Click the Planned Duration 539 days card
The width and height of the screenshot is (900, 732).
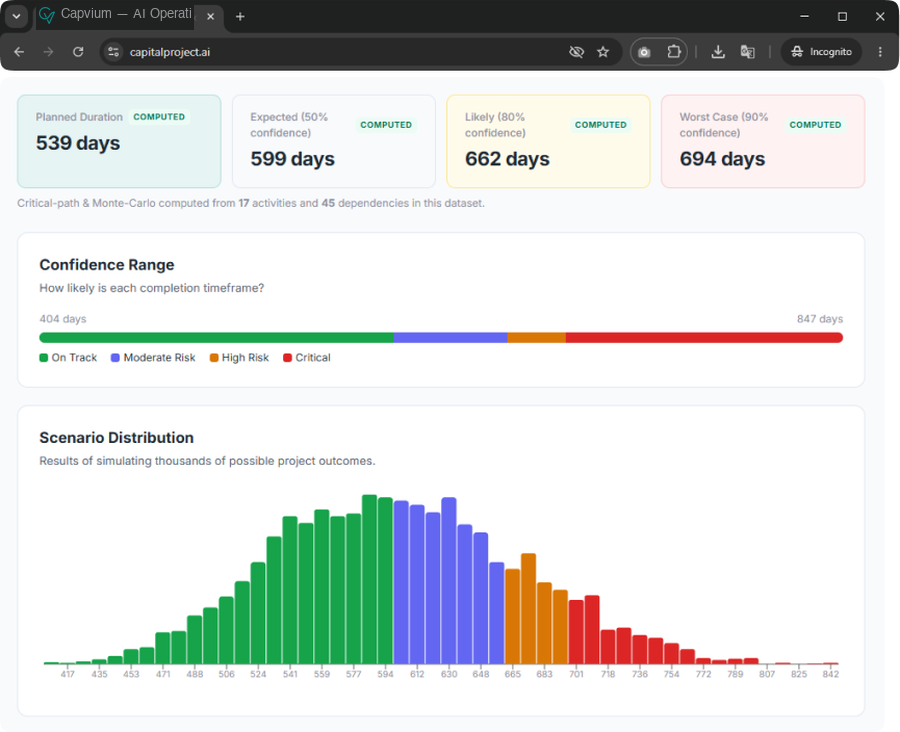(119, 141)
